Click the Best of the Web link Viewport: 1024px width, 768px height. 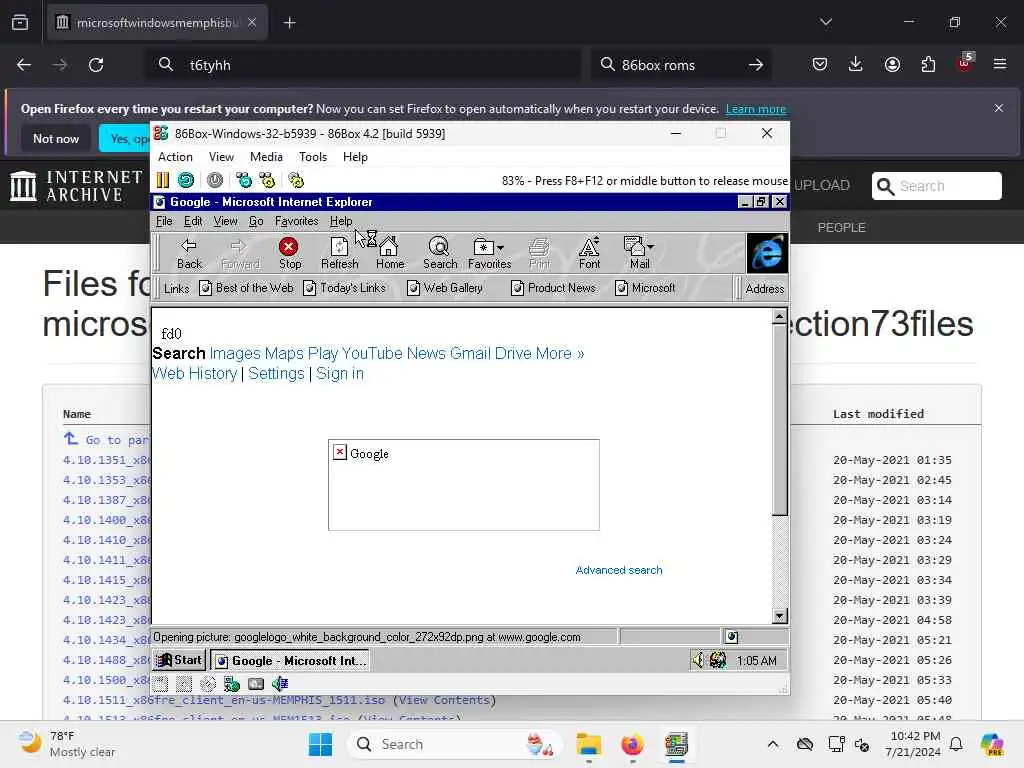tap(246, 288)
